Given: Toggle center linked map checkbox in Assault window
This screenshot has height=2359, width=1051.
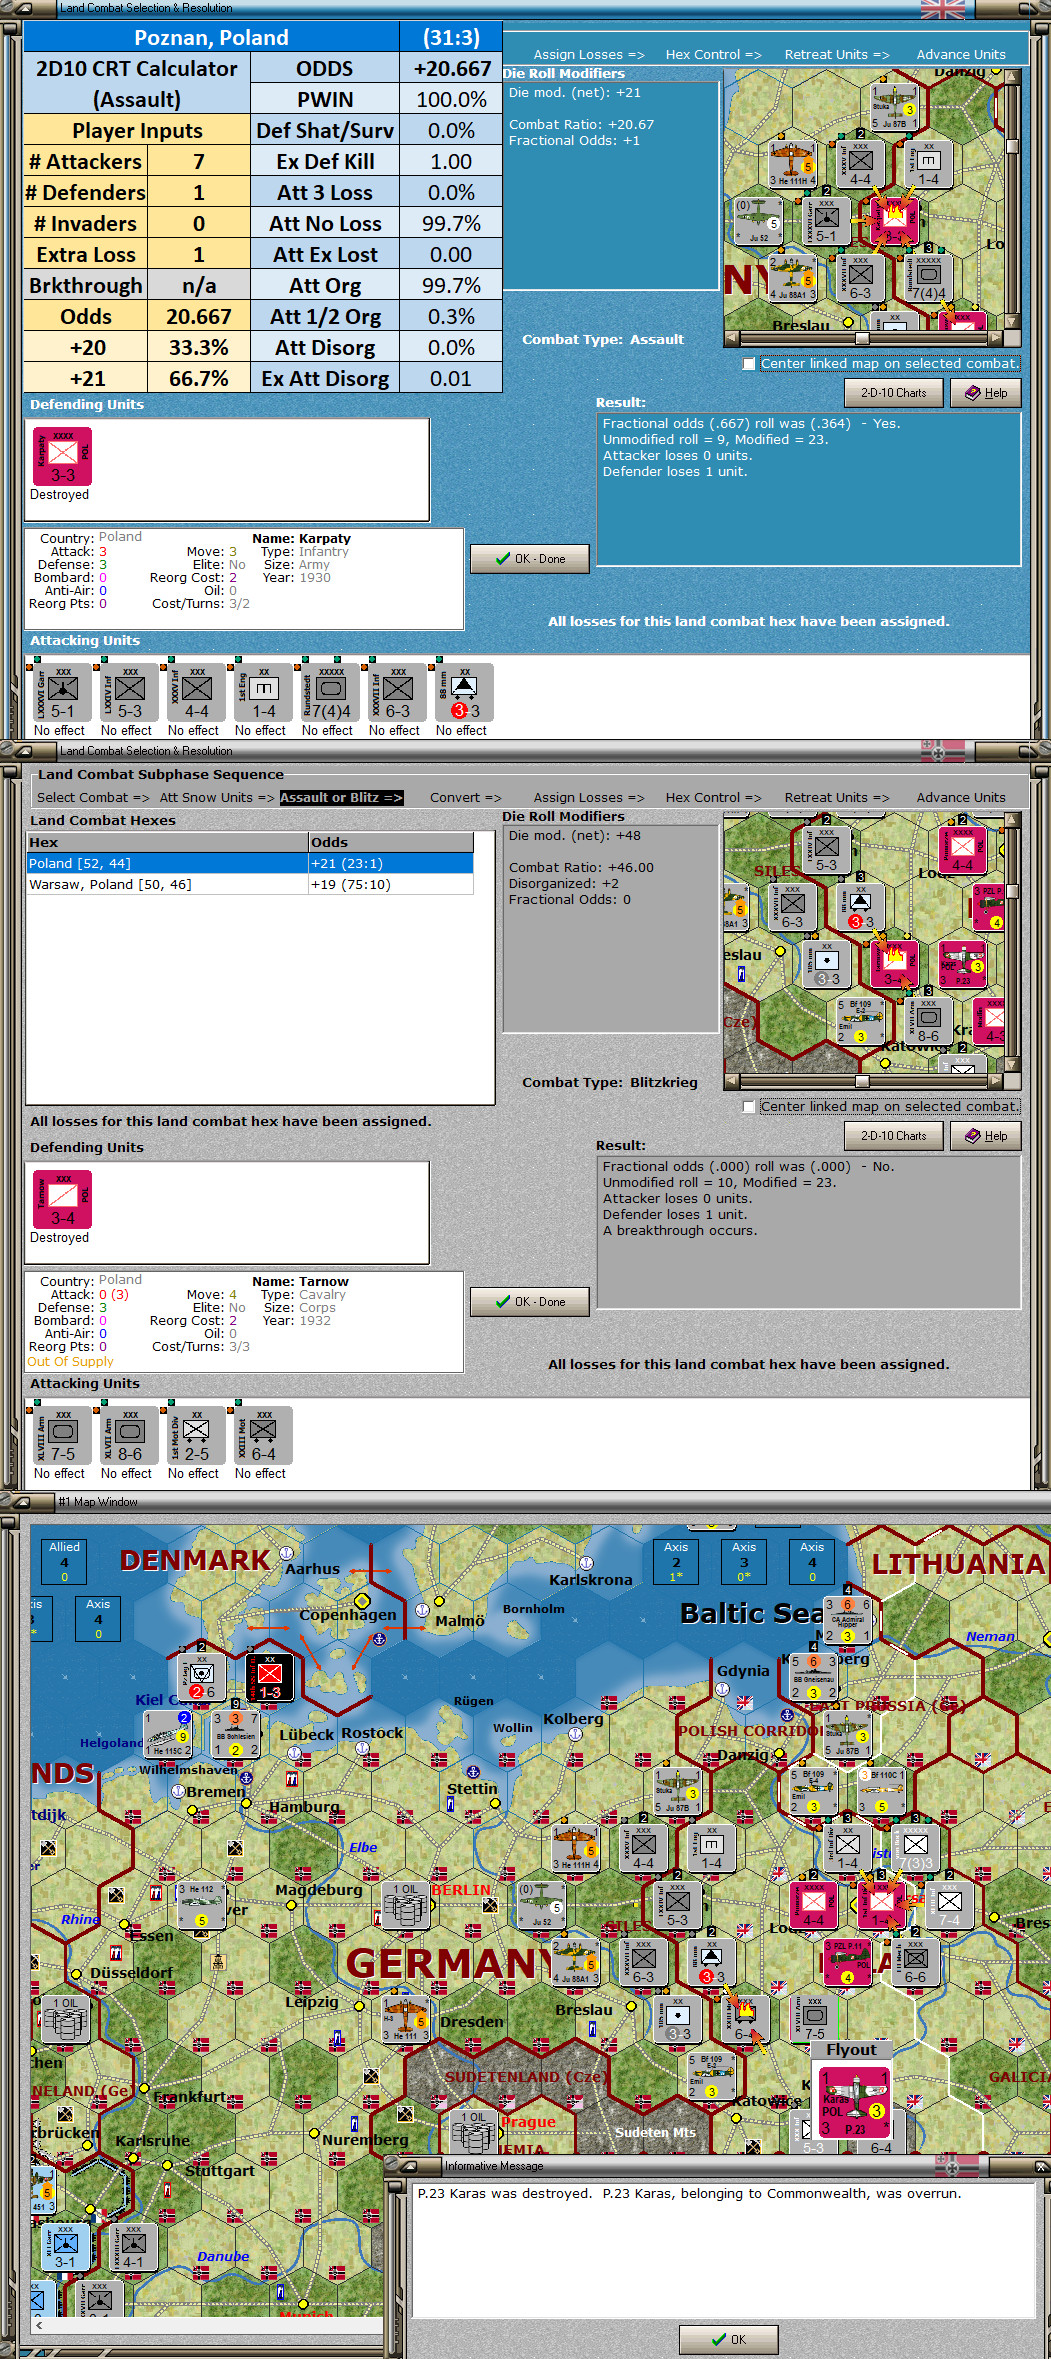Looking at the screenshot, I should coord(749,364).
